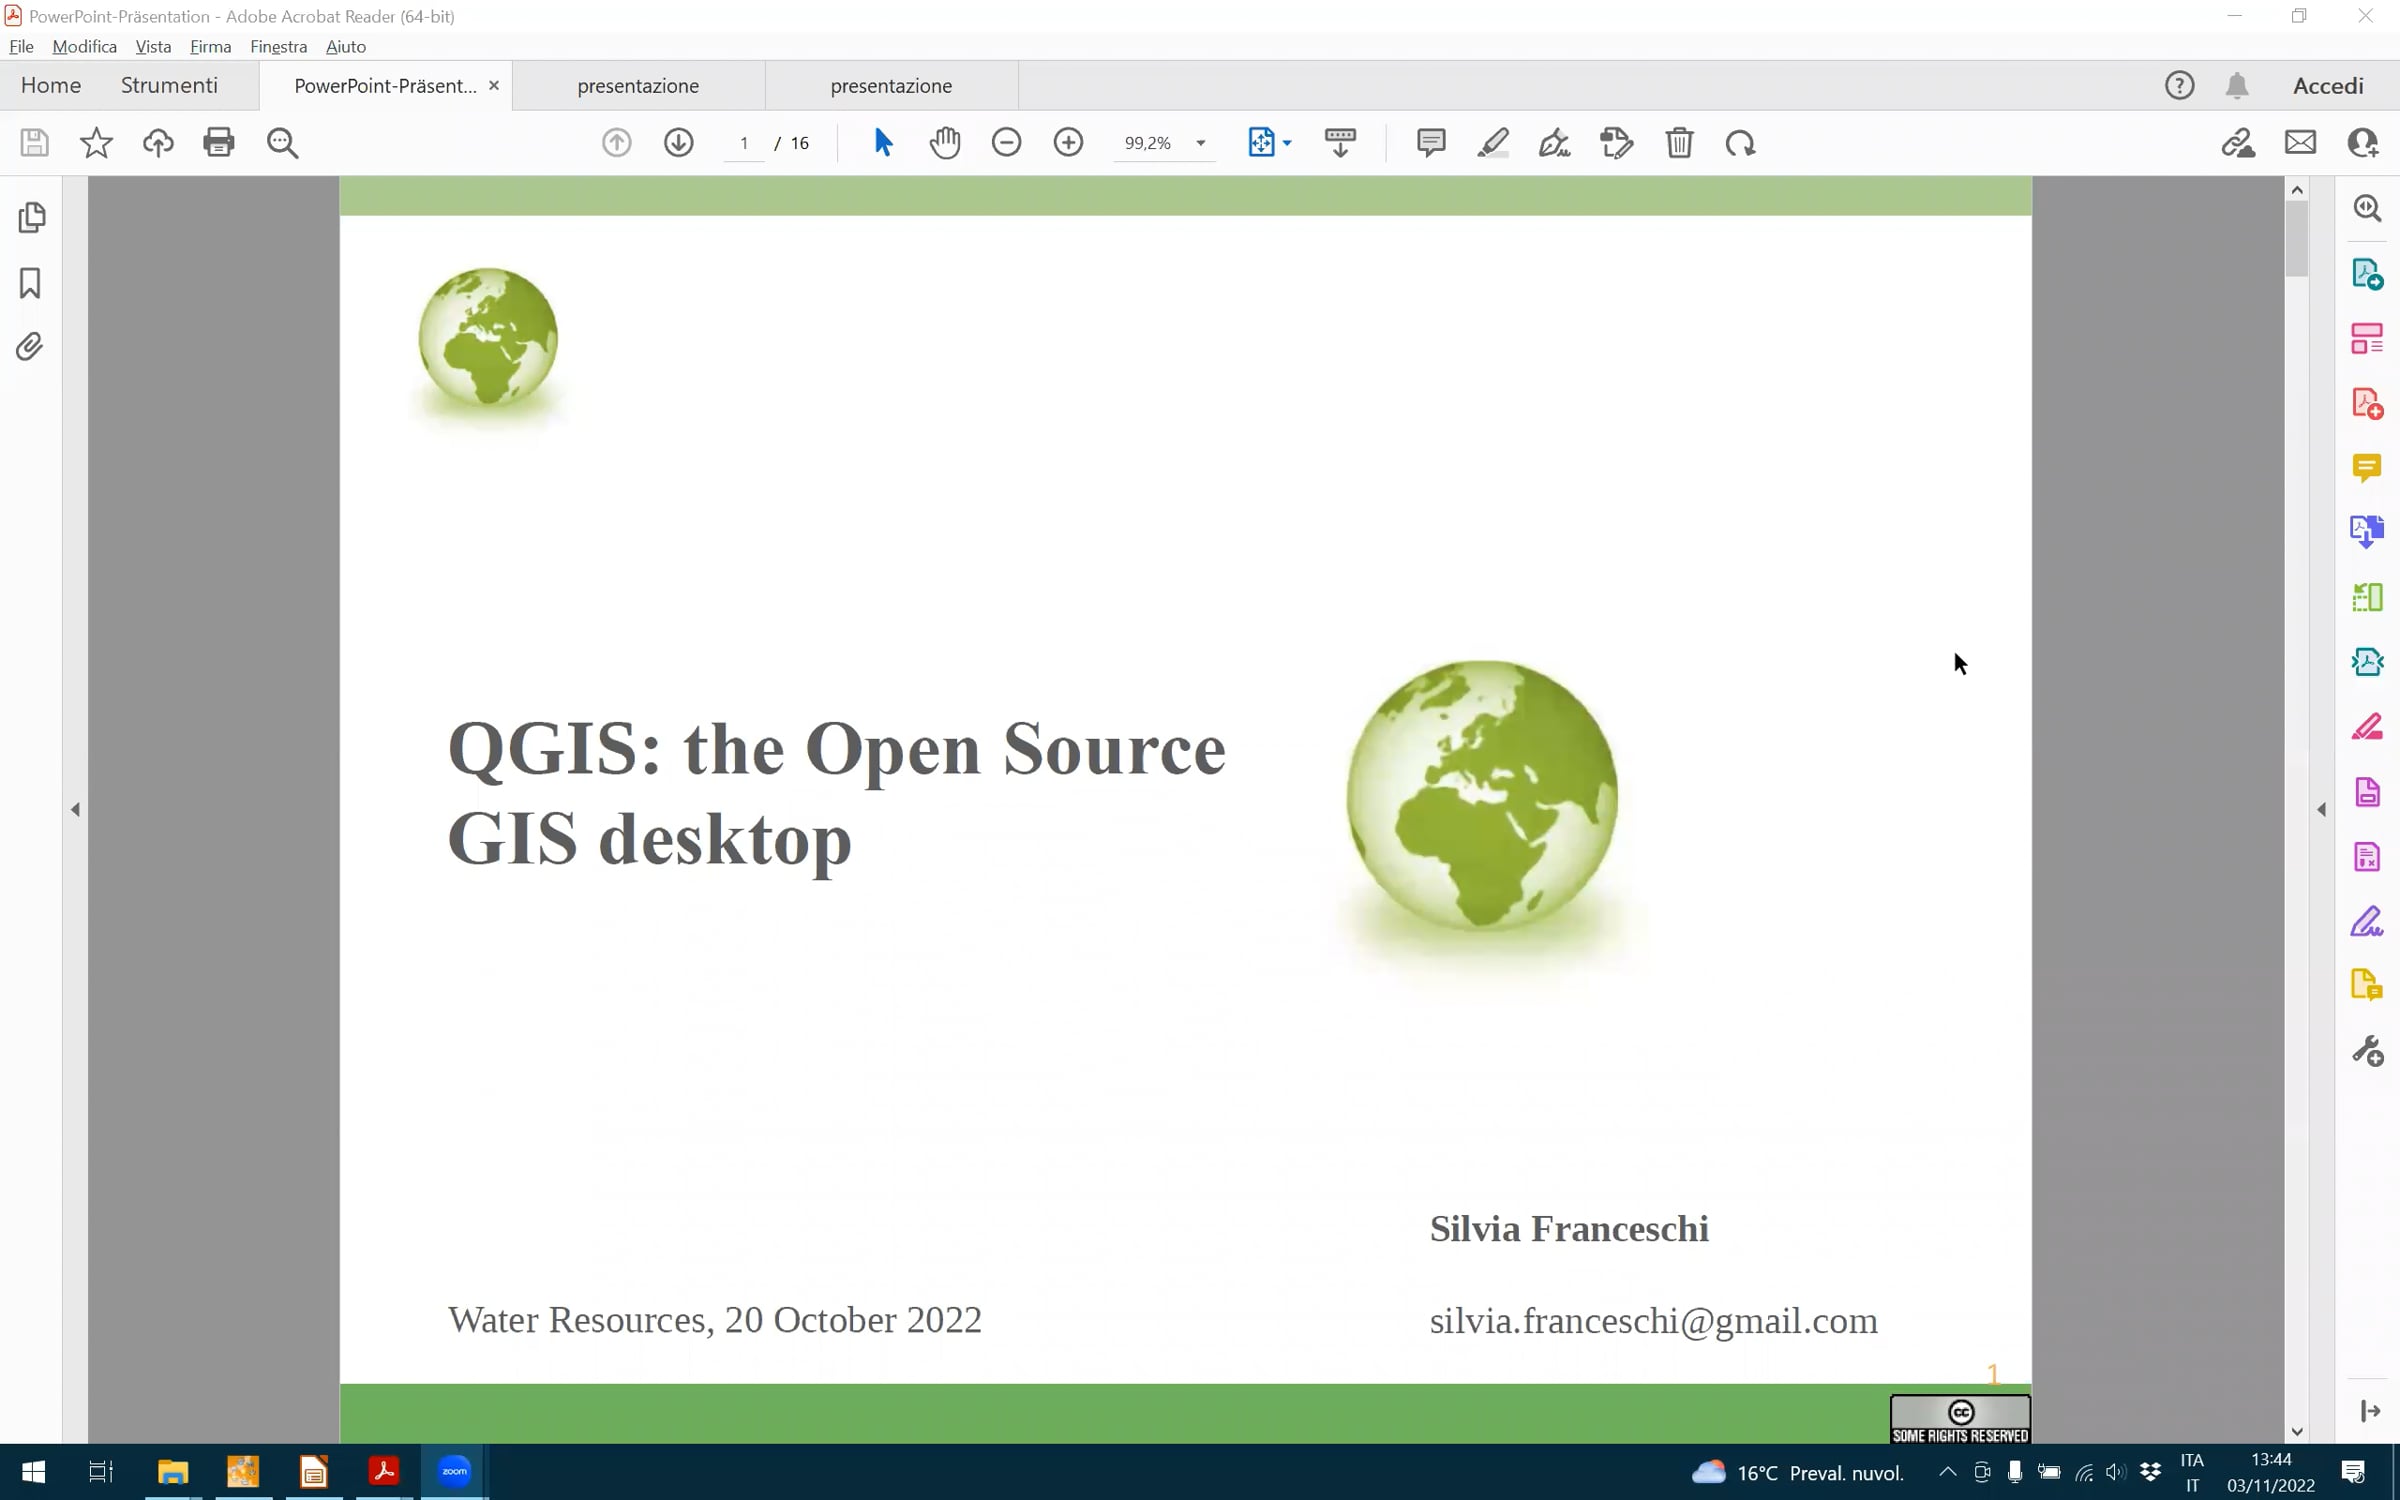Send file by email envelope icon
2400x1500 pixels.
(x=2301, y=143)
